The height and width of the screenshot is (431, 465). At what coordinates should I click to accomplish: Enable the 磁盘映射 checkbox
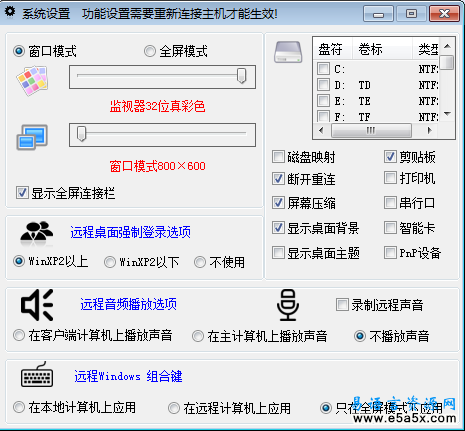(278, 157)
